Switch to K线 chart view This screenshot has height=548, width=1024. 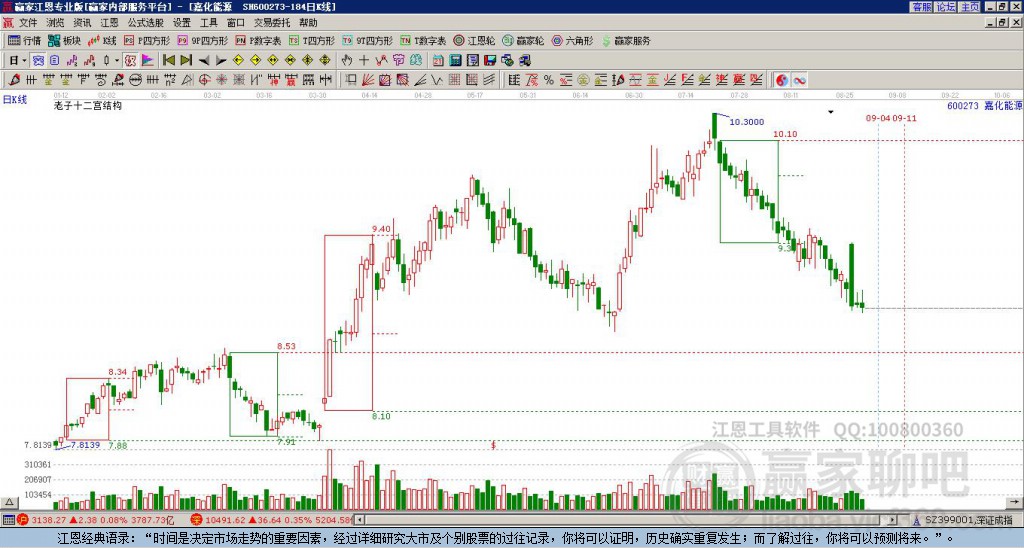[x=102, y=40]
